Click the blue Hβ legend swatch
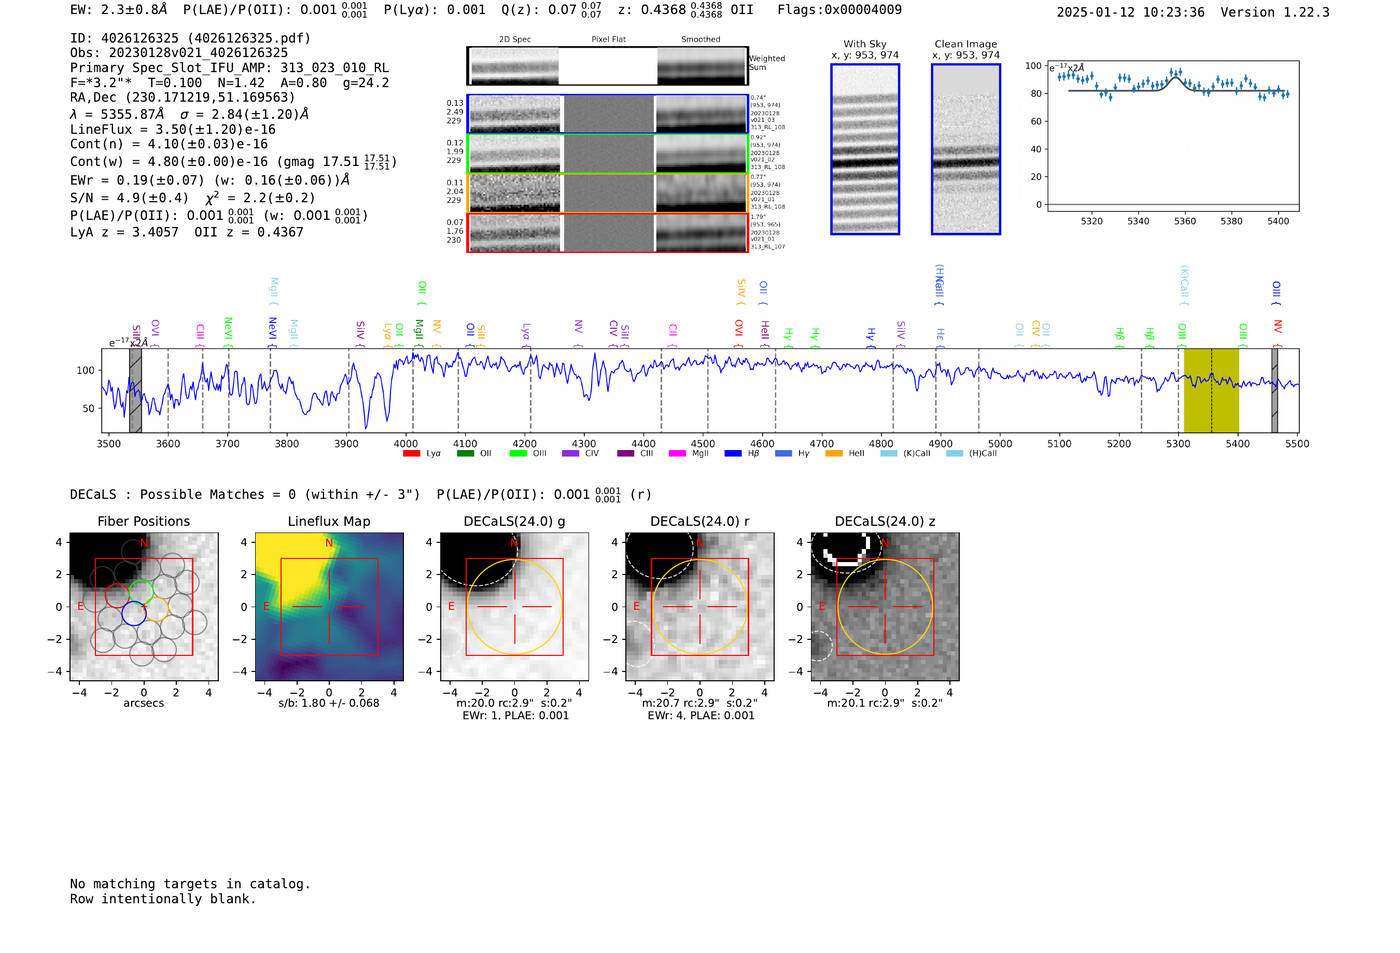The height and width of the screenshot is (953, 1400). (733, 454)
